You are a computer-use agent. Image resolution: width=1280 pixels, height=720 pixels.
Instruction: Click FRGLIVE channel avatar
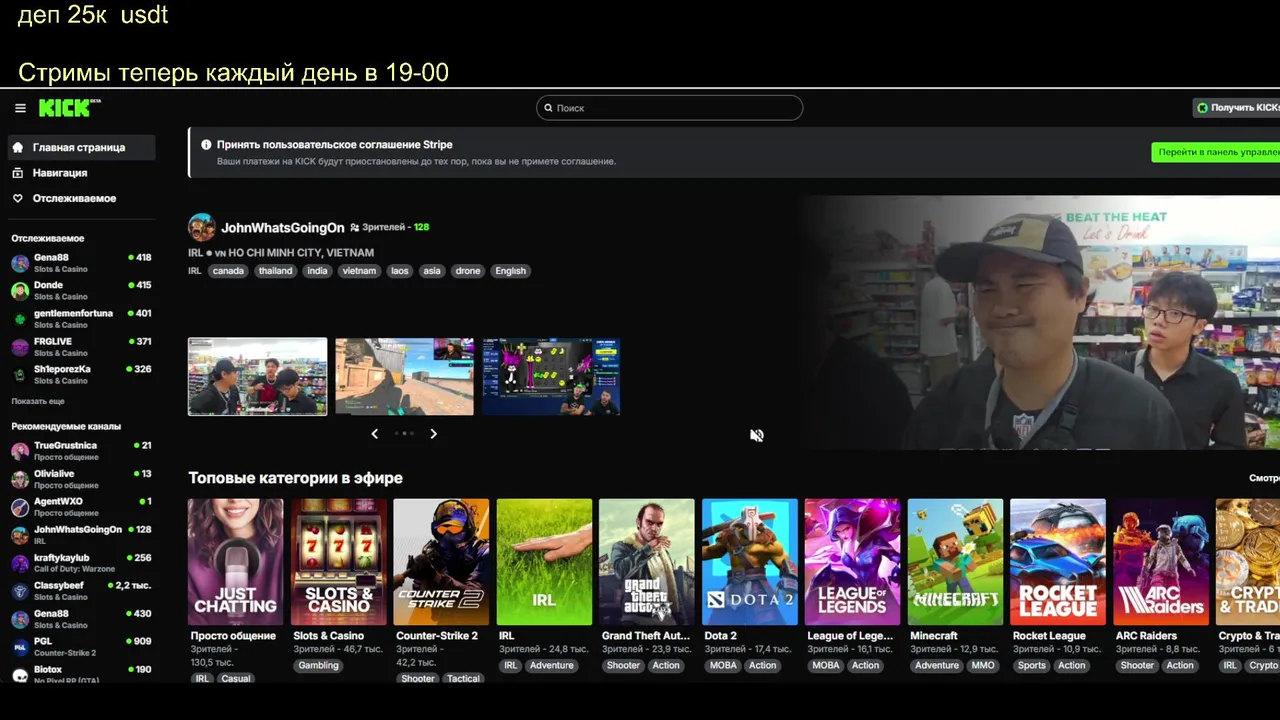pyautogui.click(x=20, y=347)
